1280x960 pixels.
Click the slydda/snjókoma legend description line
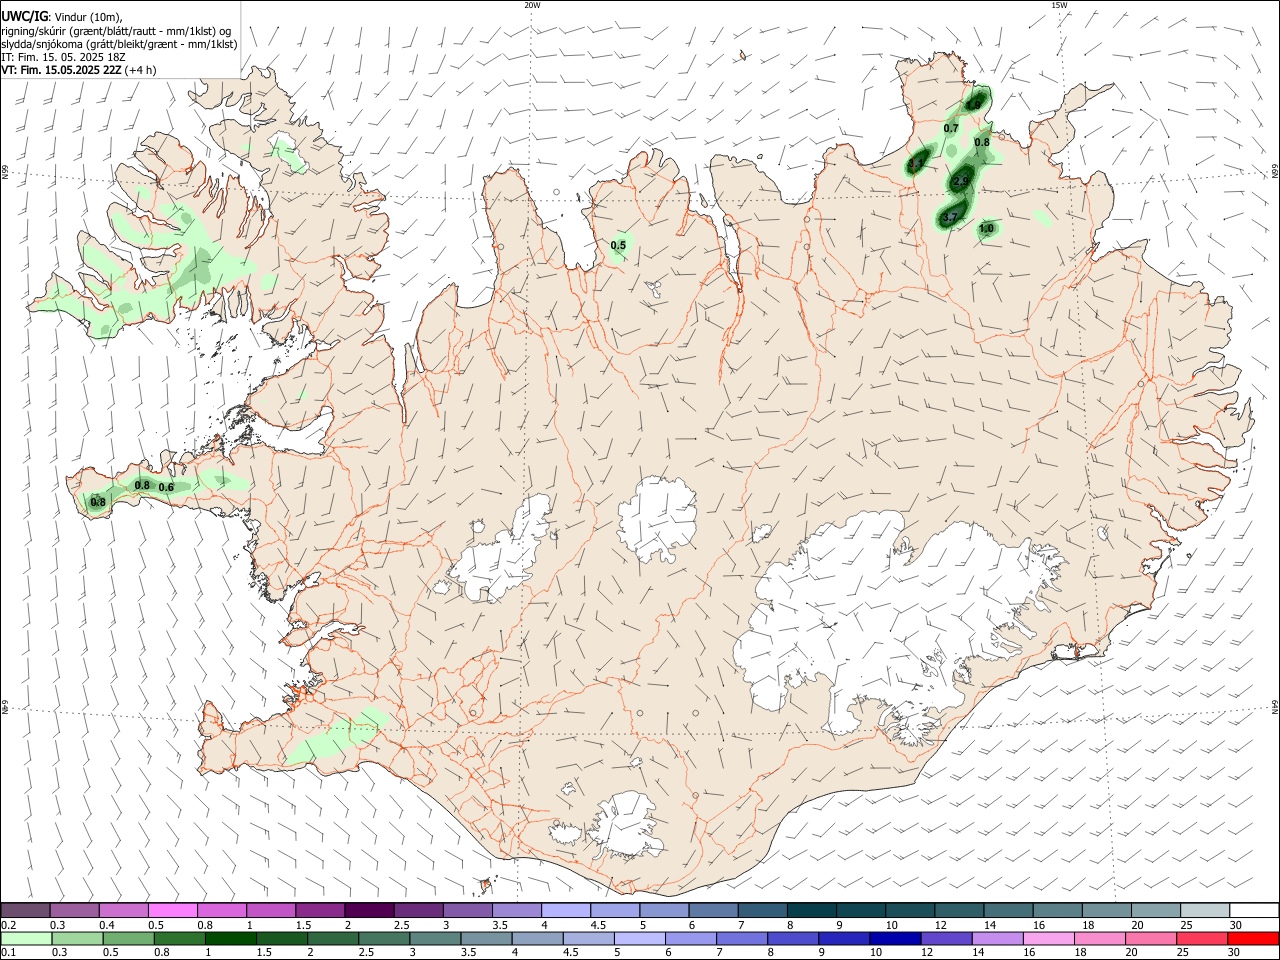click(x=119, y=44)
